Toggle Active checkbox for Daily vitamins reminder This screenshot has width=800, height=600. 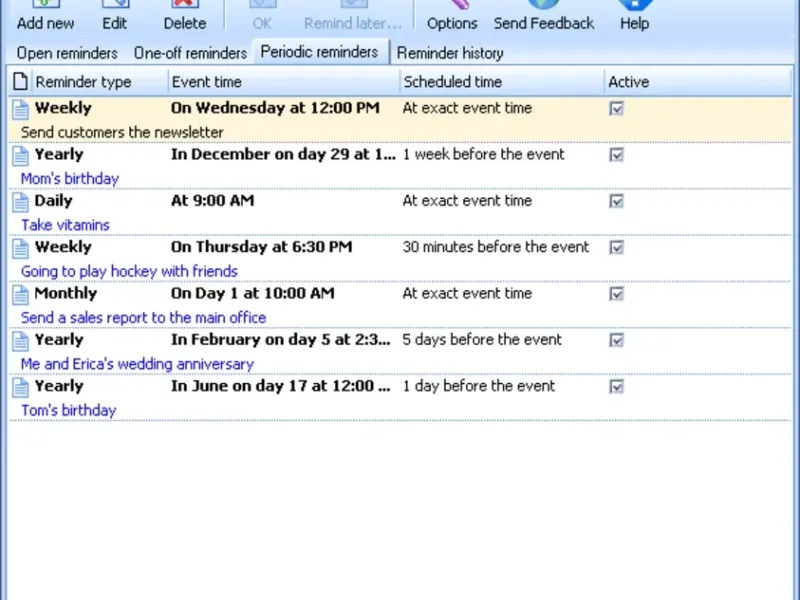point(616,201)
